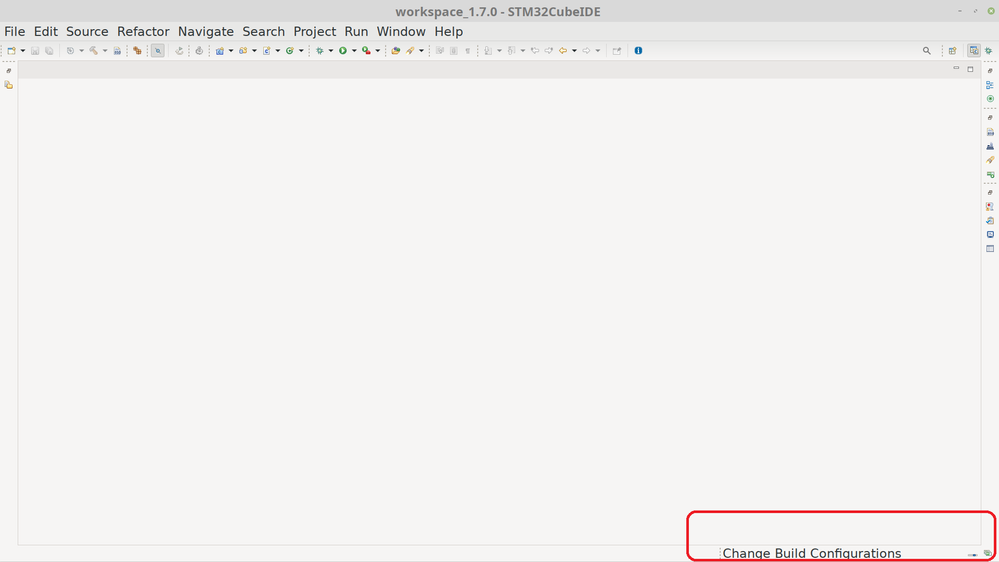999x562 pixels.
Task: Minimize the empty editor area
Action: (x=956, y=68)
